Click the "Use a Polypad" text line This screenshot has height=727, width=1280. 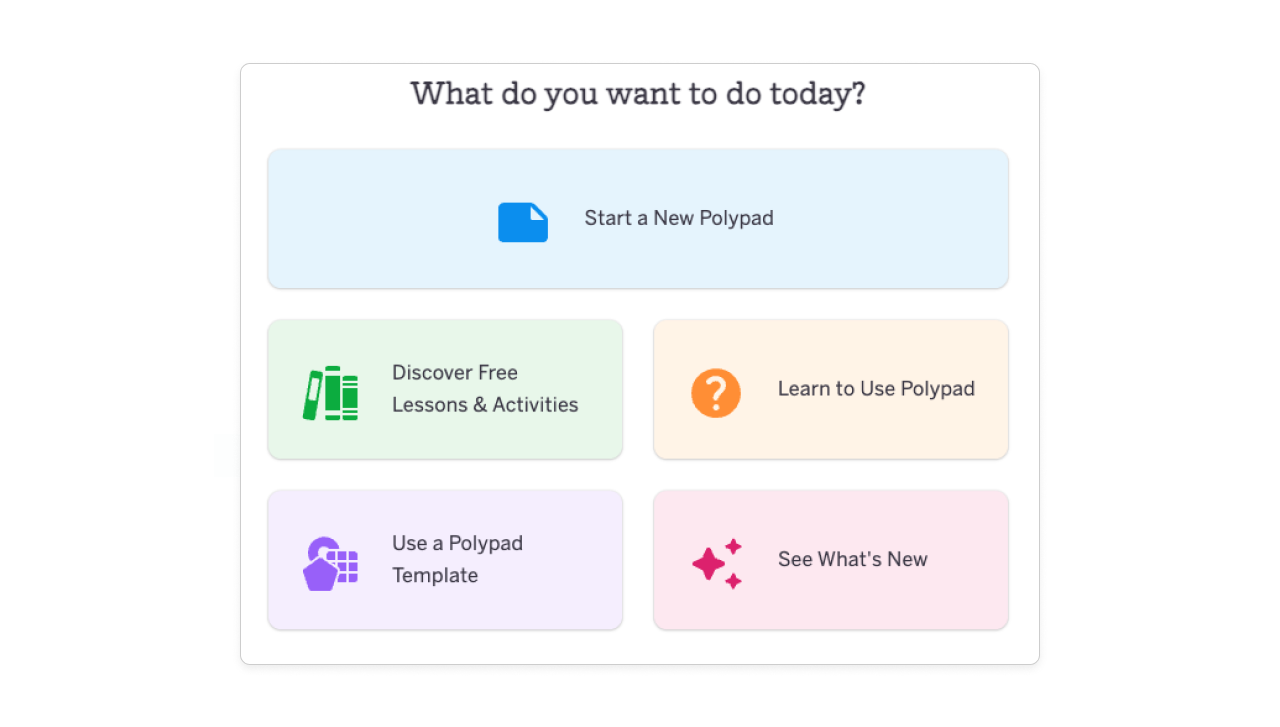[457, 543]
